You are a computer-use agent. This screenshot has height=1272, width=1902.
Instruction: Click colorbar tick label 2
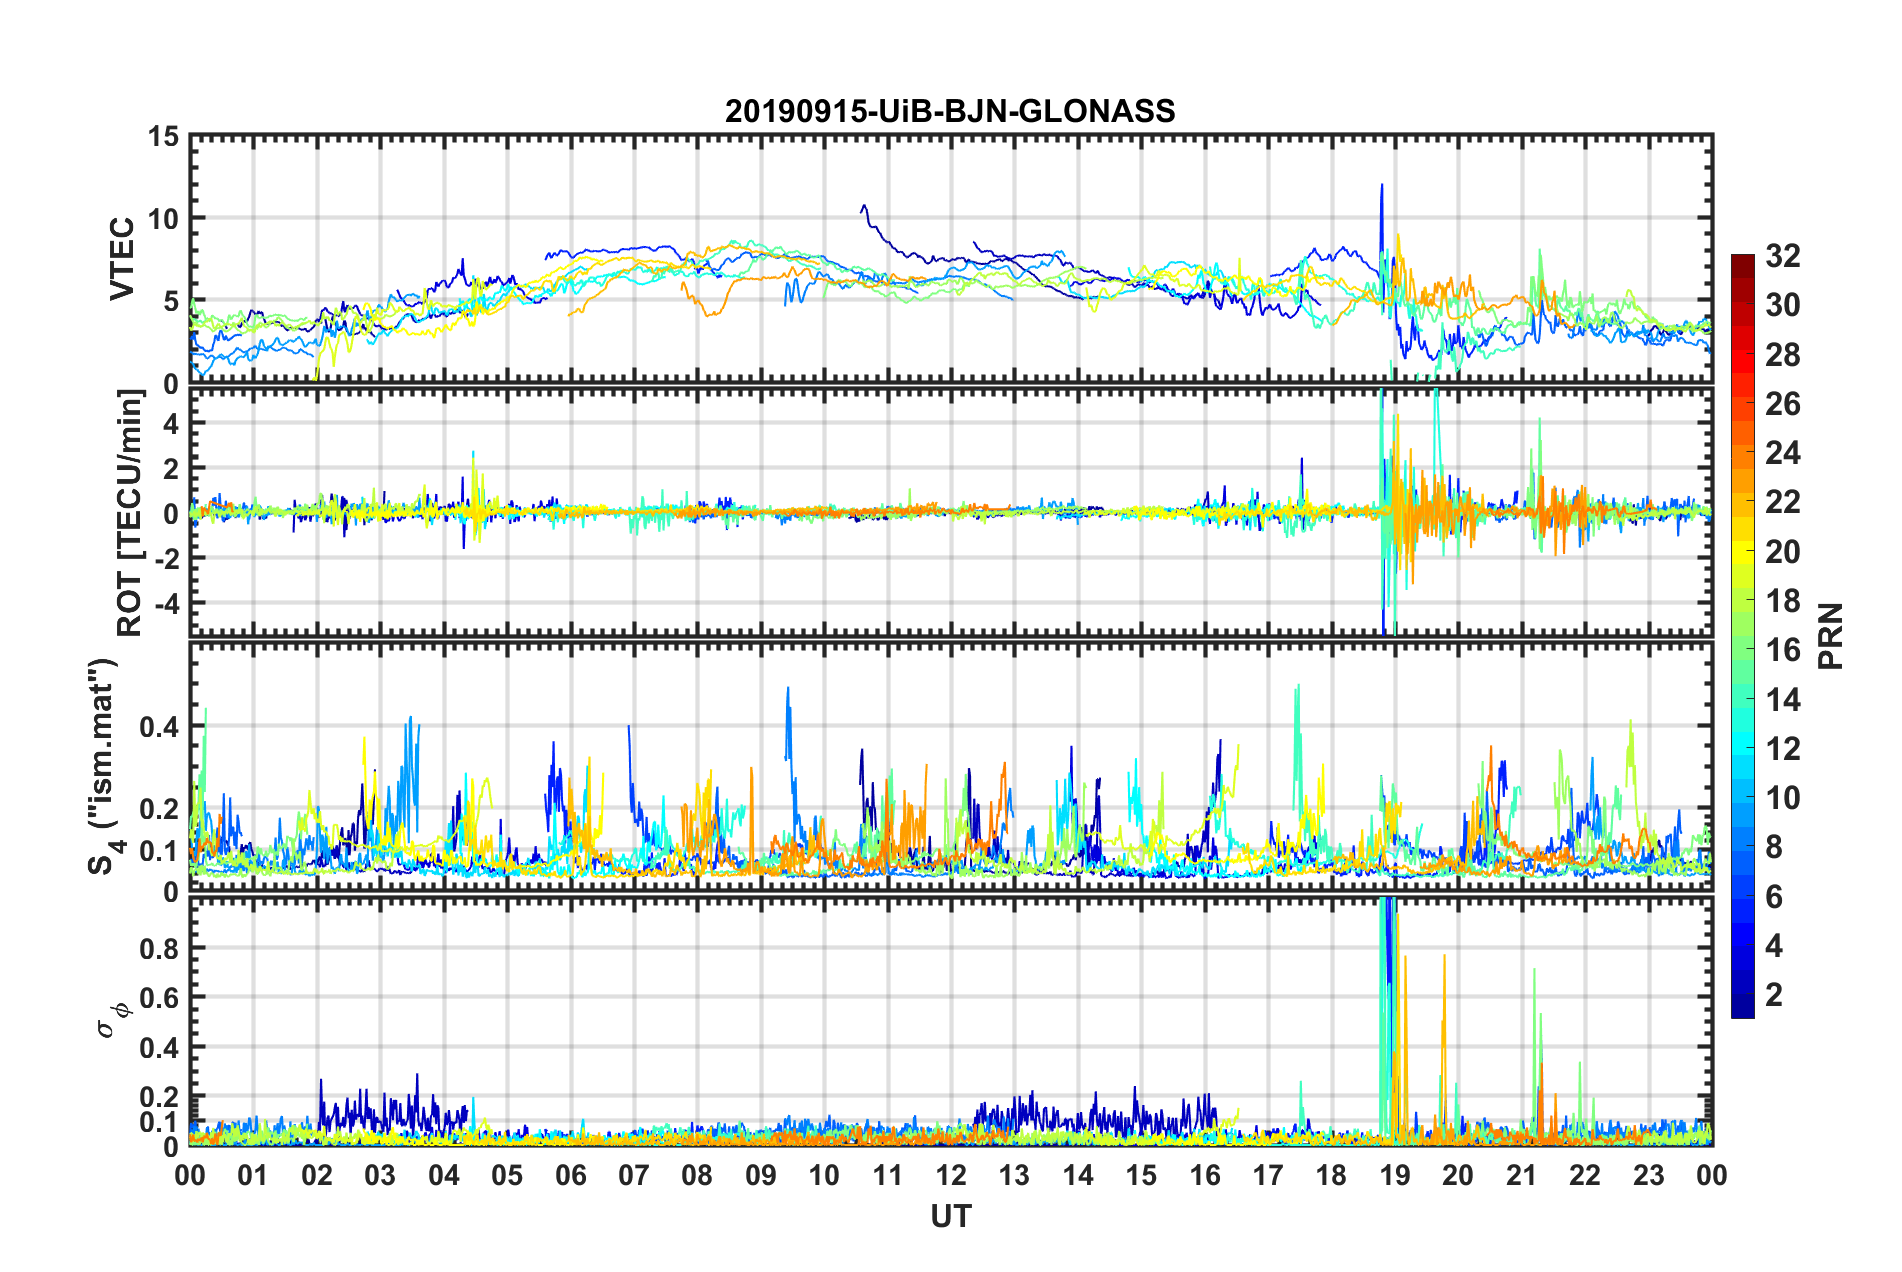pos(1774,995)
